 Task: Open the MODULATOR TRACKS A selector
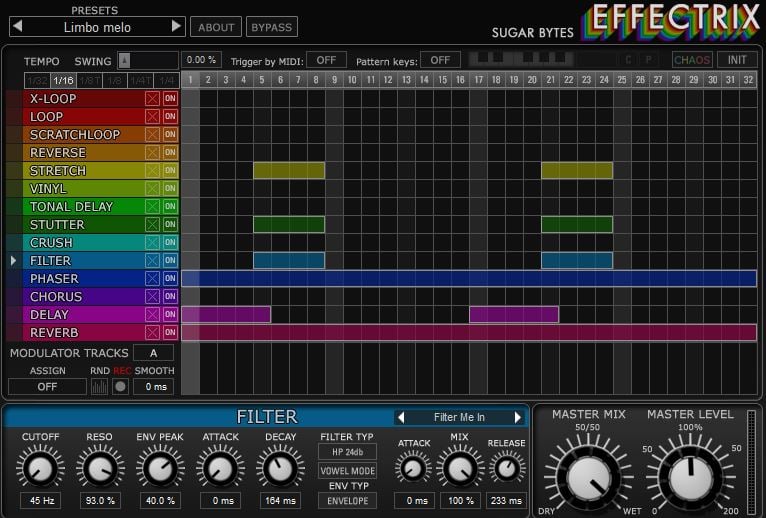click(153, 353)
